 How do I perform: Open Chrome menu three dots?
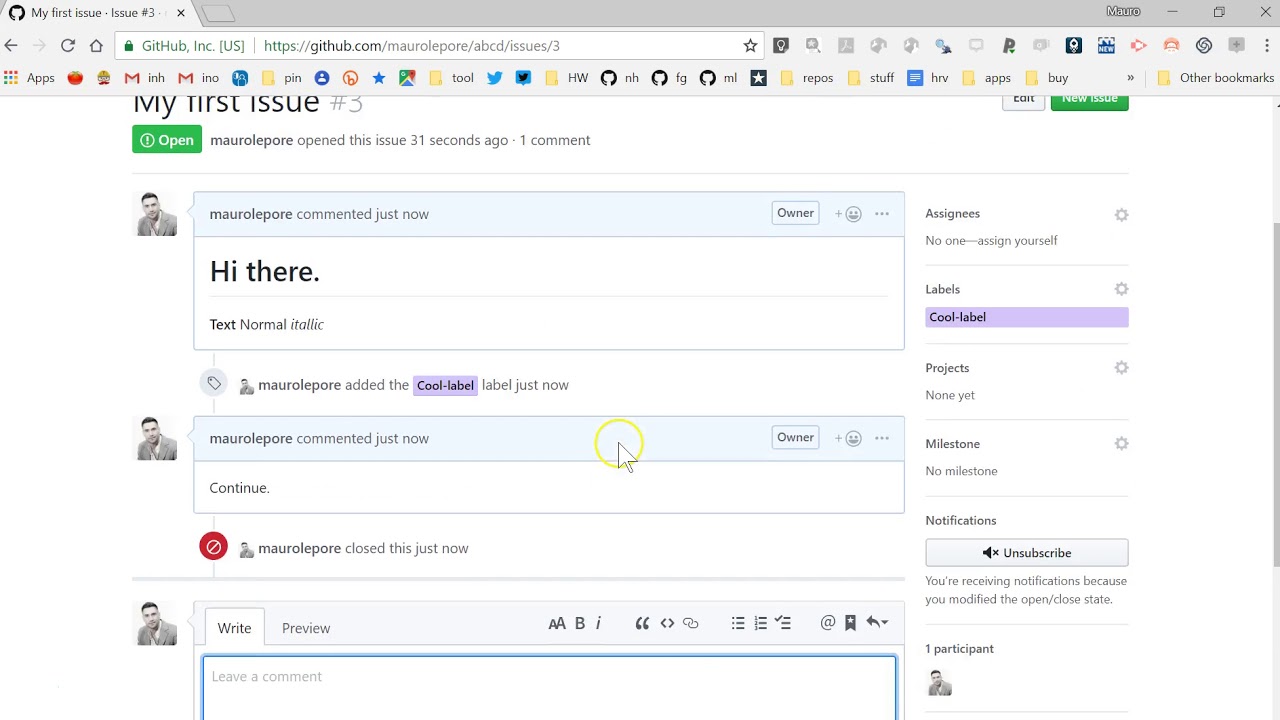[x=1266, y=45]
